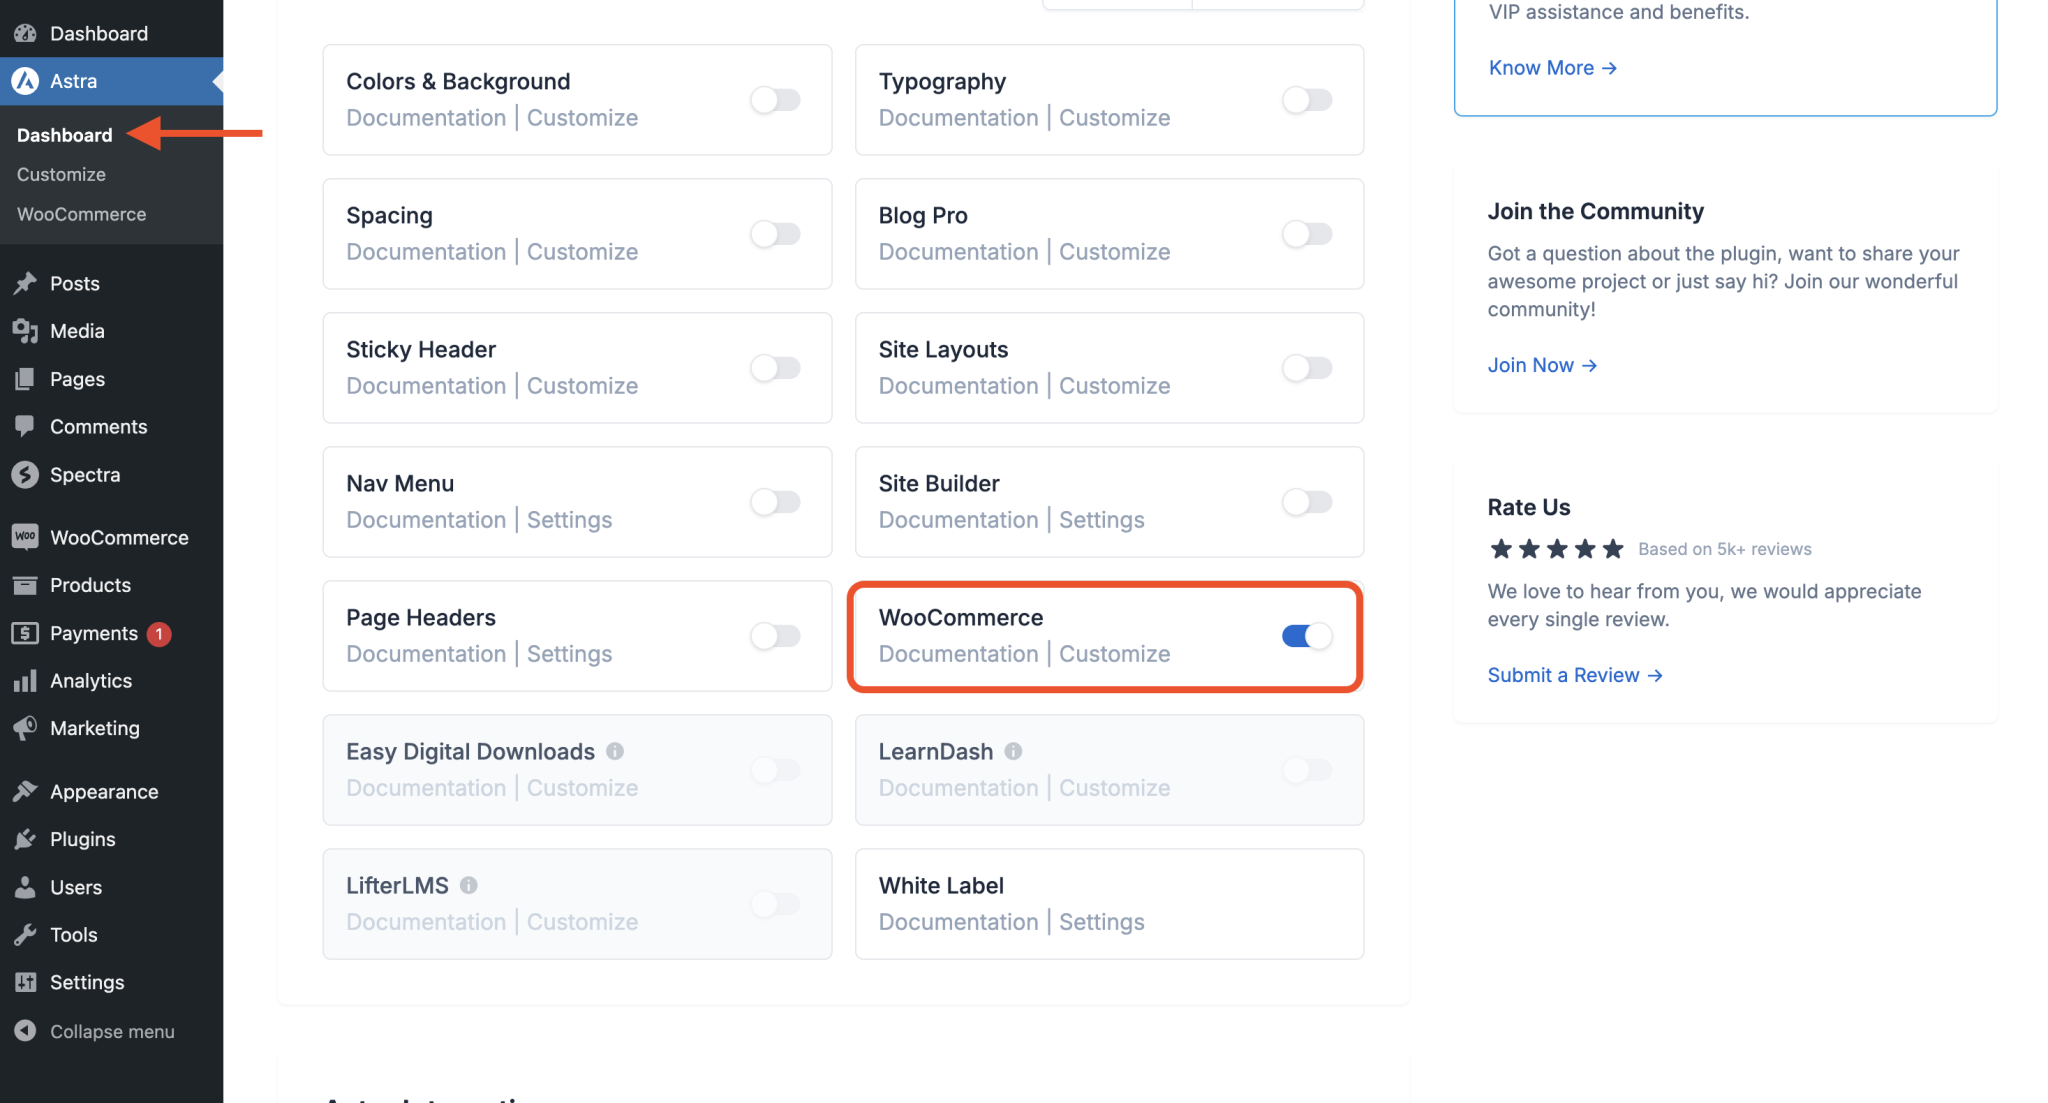Click the Appearance paintbrush icon
The image size is (2048, 1103).
click(25, 791)
